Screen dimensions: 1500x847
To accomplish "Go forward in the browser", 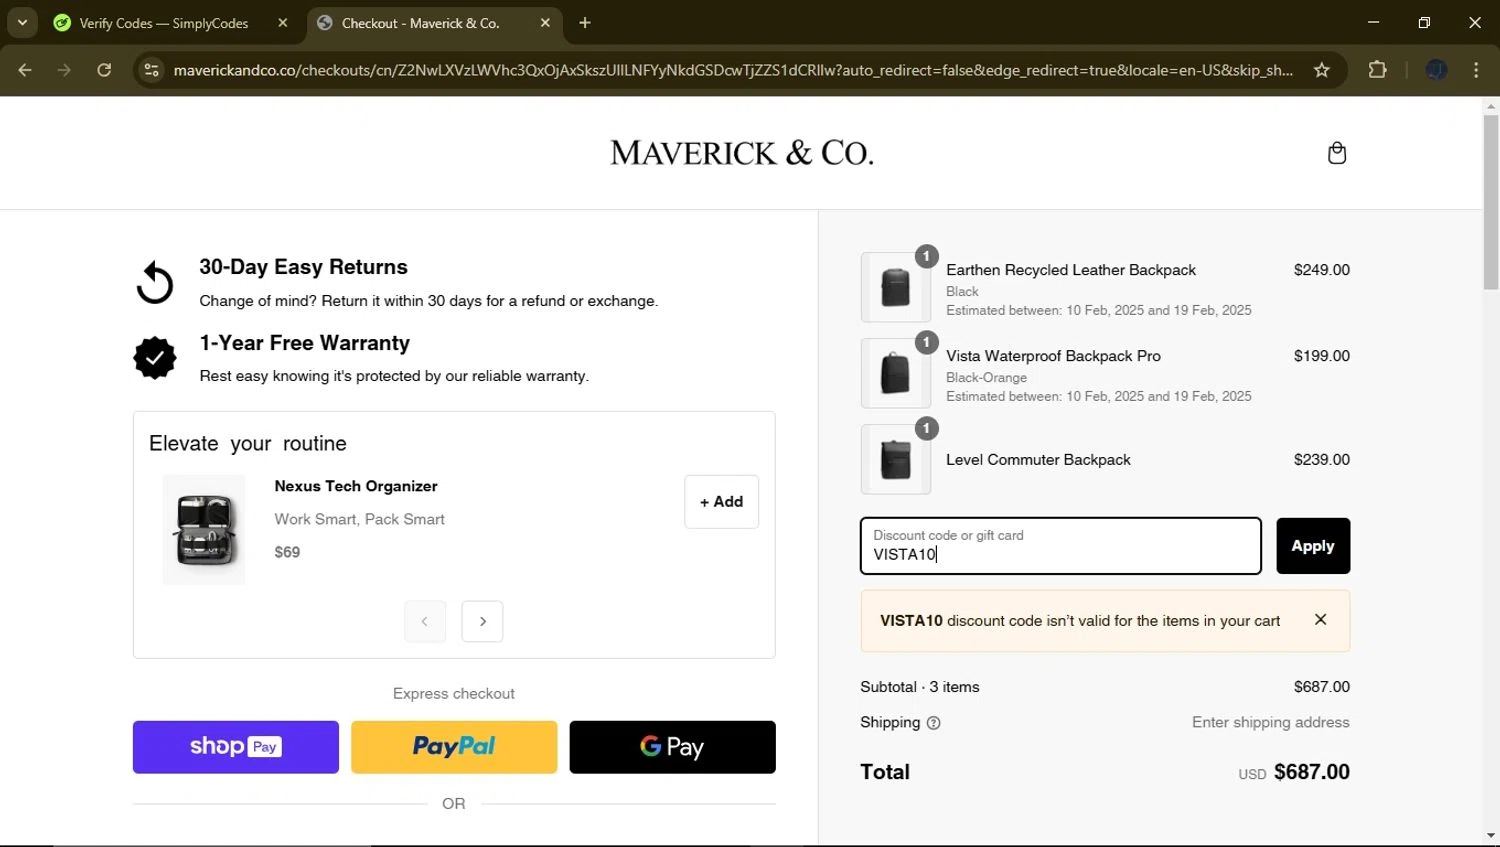I will (64, 70).
